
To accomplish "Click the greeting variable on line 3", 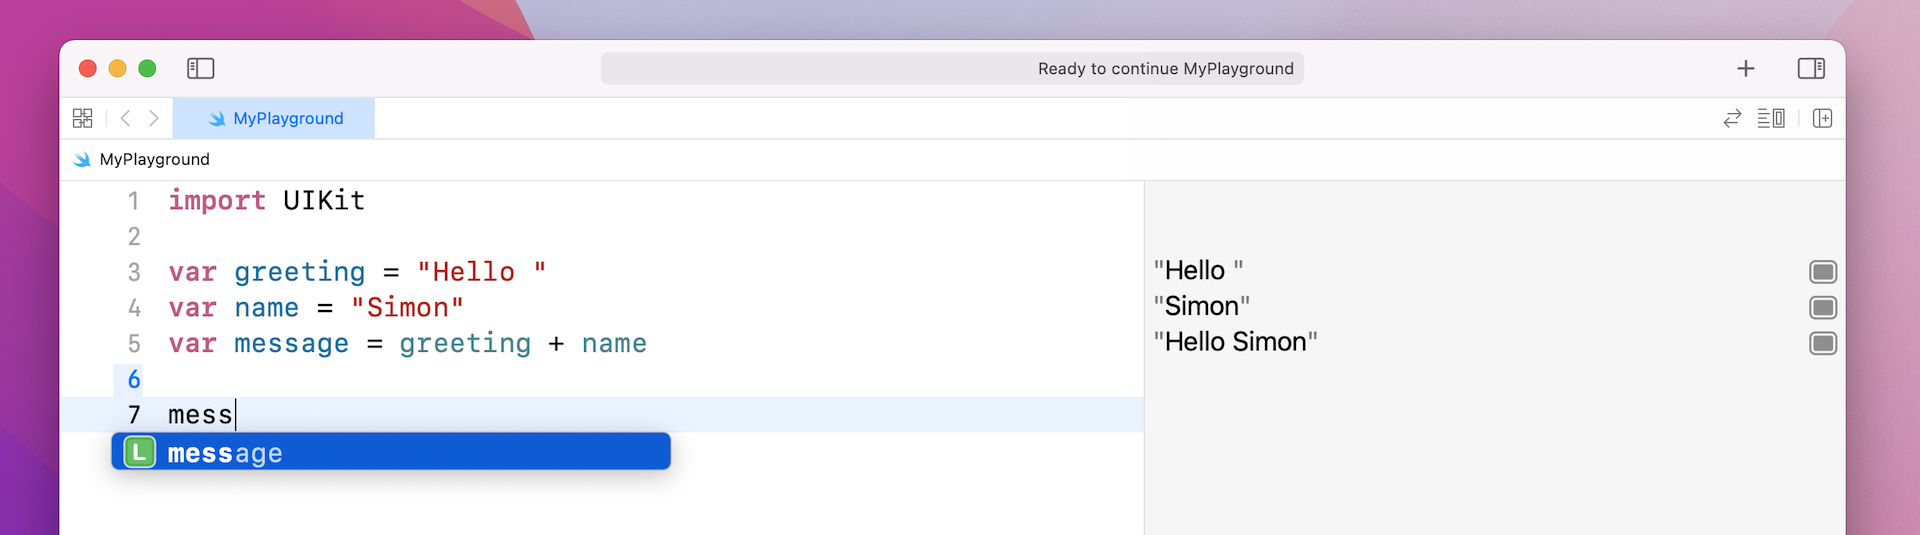I will click(299, 272).
